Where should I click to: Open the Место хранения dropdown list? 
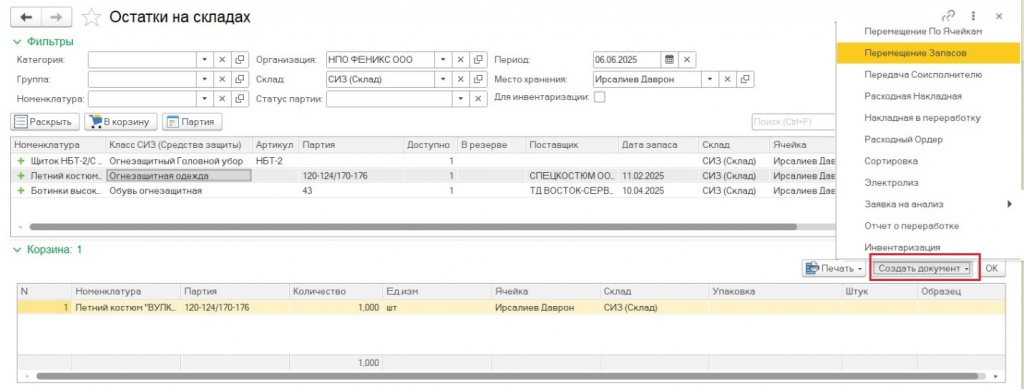(x=710, y=79)
